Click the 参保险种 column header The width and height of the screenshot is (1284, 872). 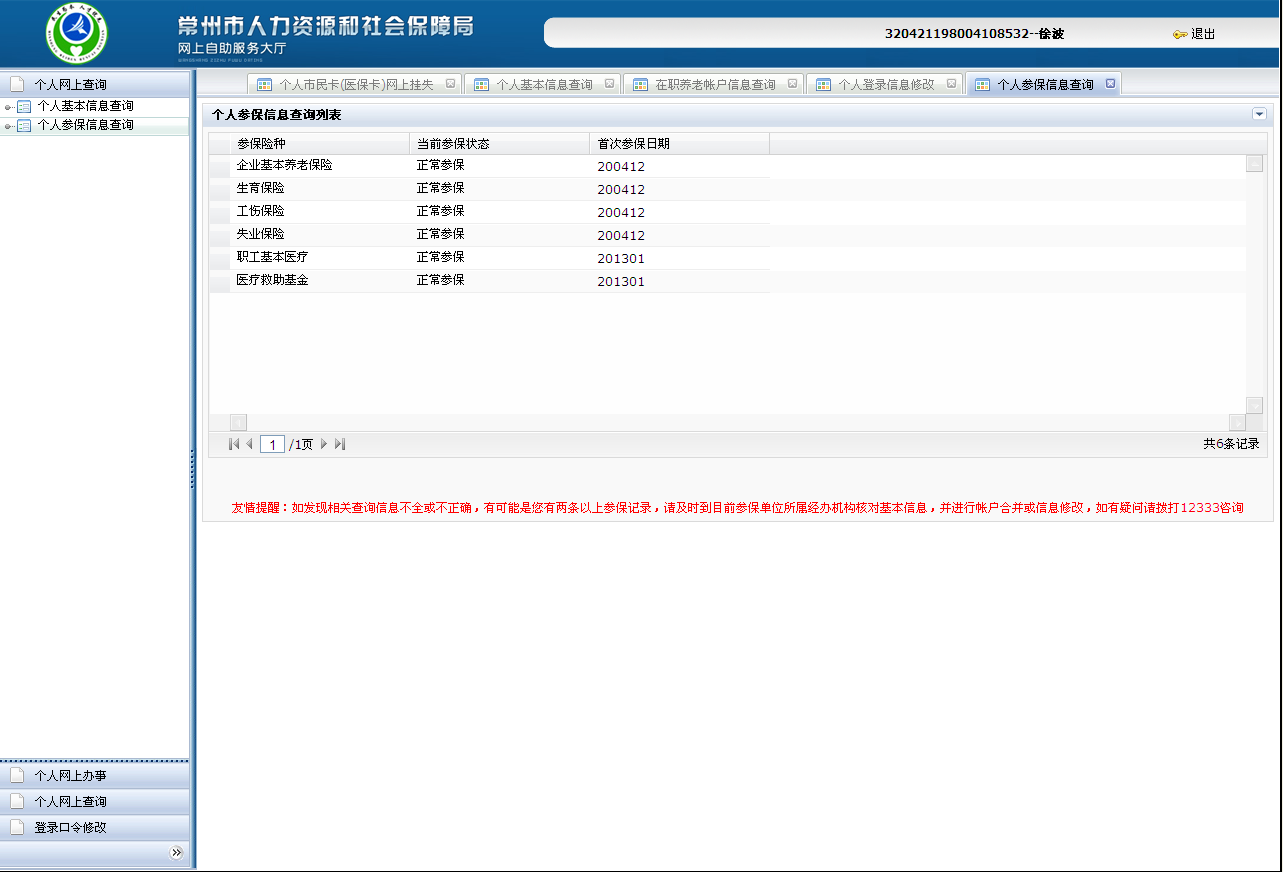(x=320, y=144)
